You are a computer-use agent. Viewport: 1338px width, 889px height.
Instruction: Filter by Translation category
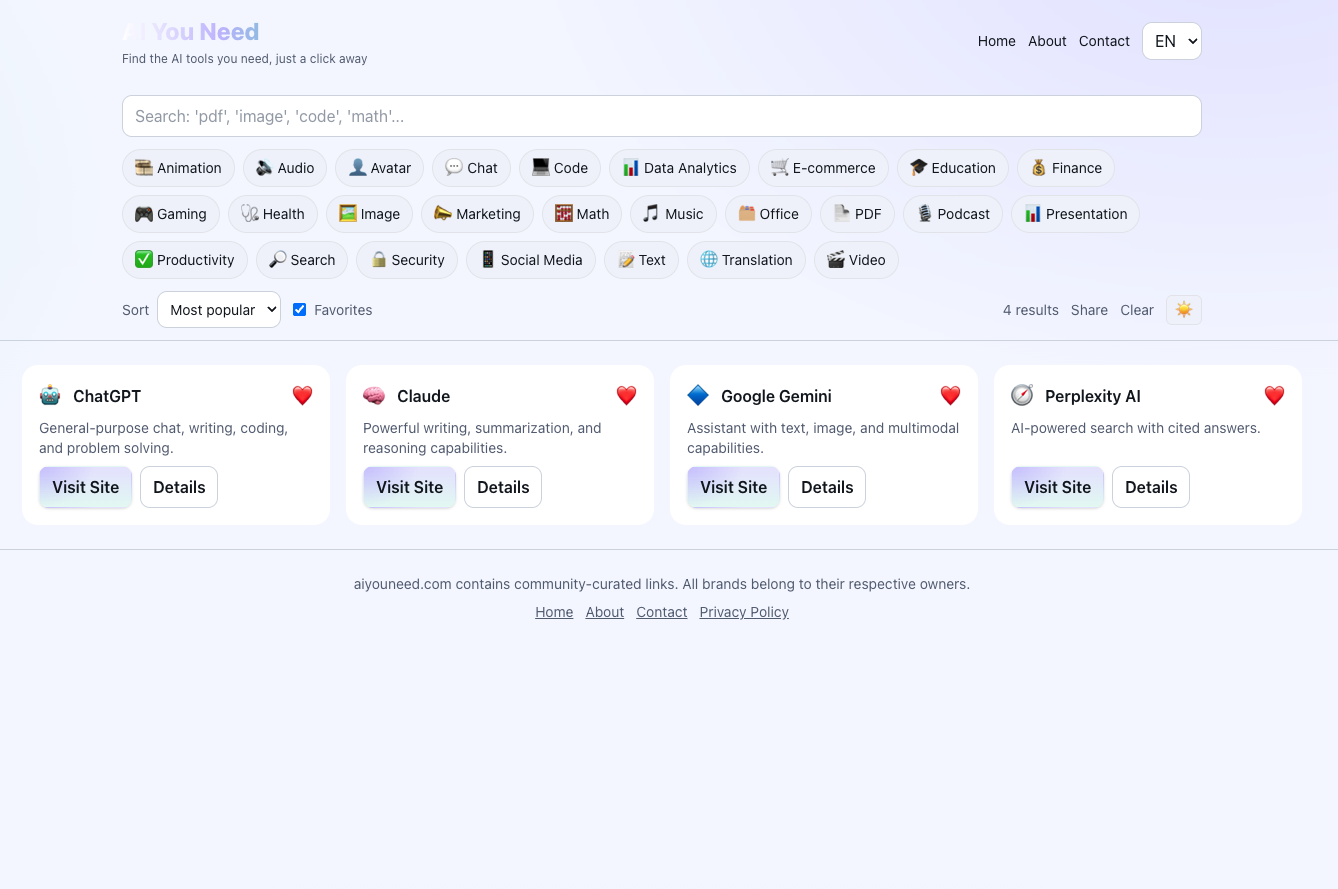pyautogui.click(x=746, y=260)
